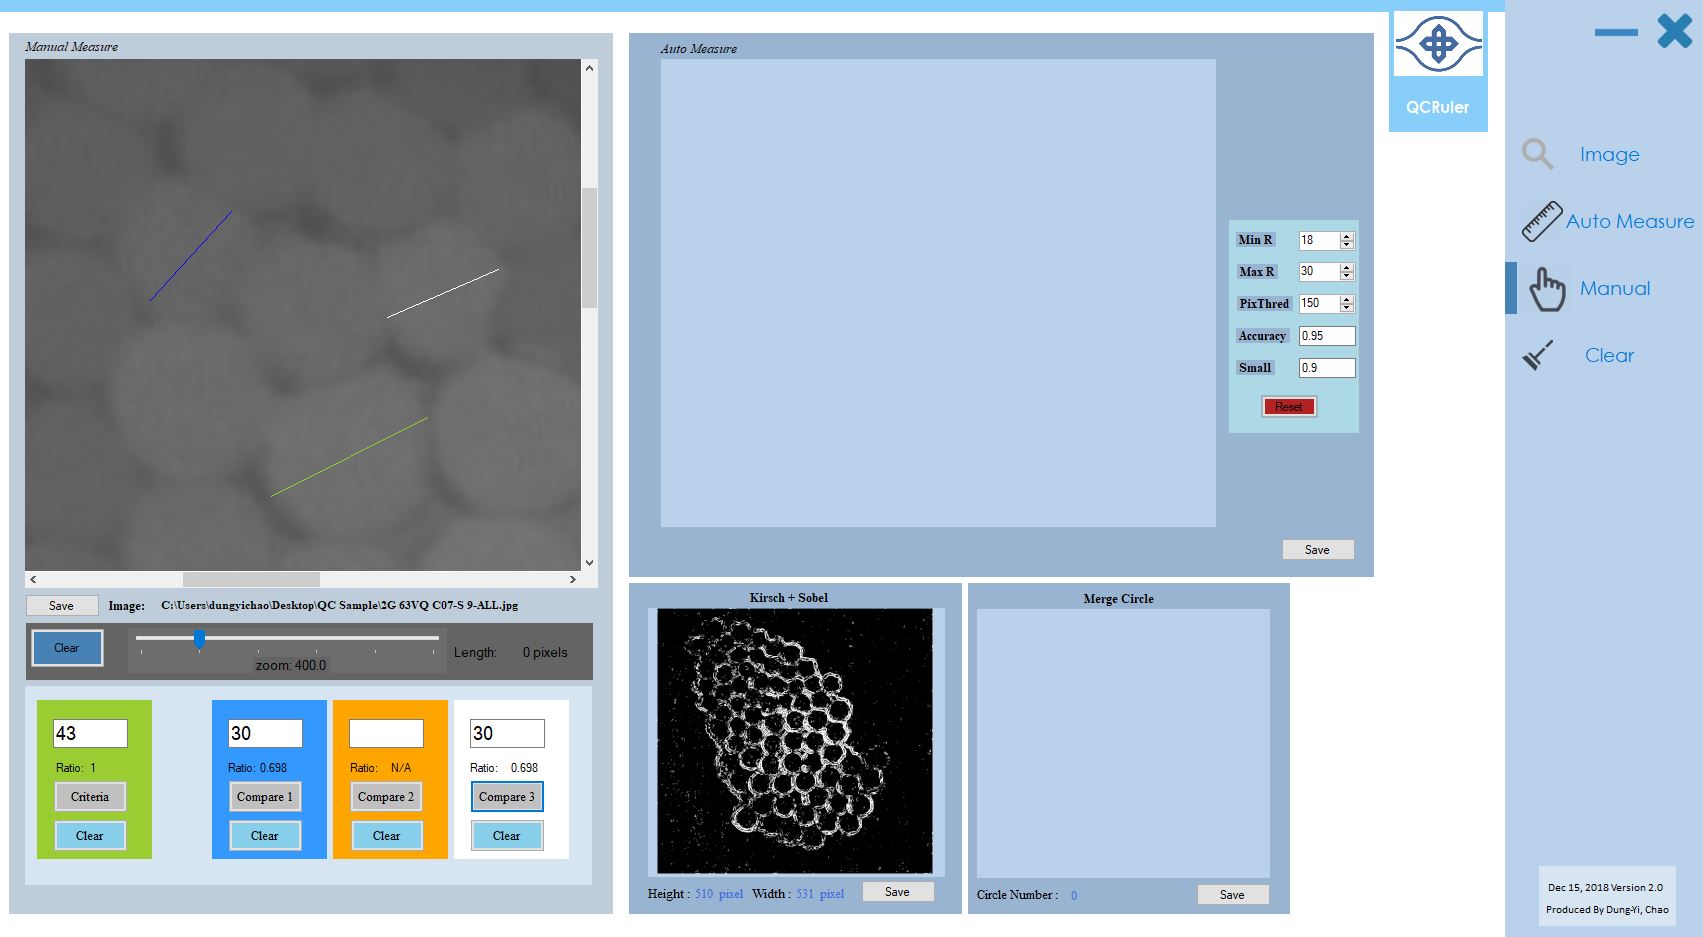This screenshot has height=937, width=1703.
Task: Save the Manual Measure image
Action: coord(62,606)
